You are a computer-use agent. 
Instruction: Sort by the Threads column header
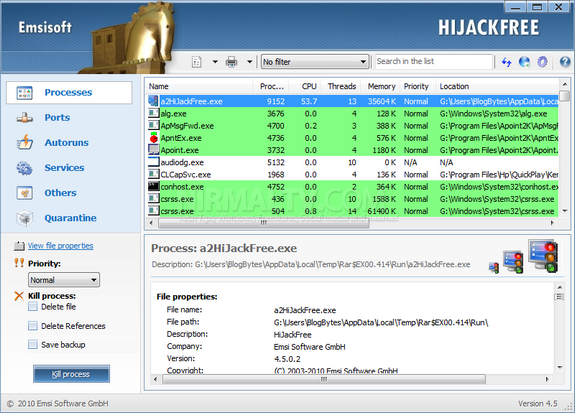342,87
